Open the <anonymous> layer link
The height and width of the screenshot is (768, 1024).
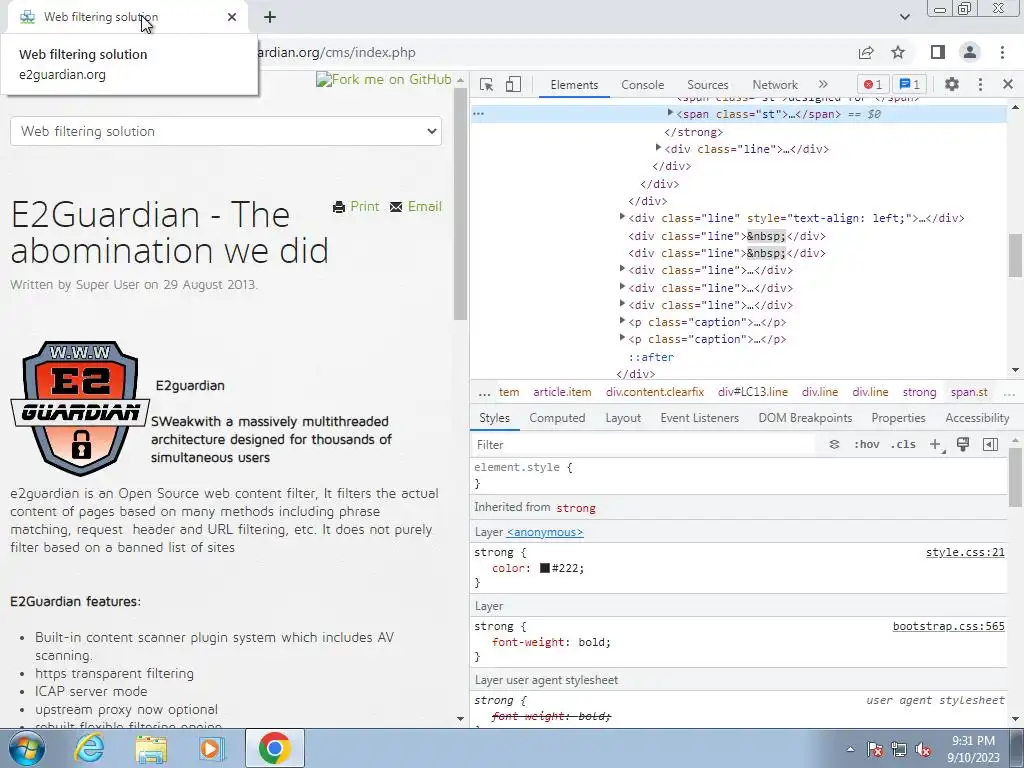(545, 532)
